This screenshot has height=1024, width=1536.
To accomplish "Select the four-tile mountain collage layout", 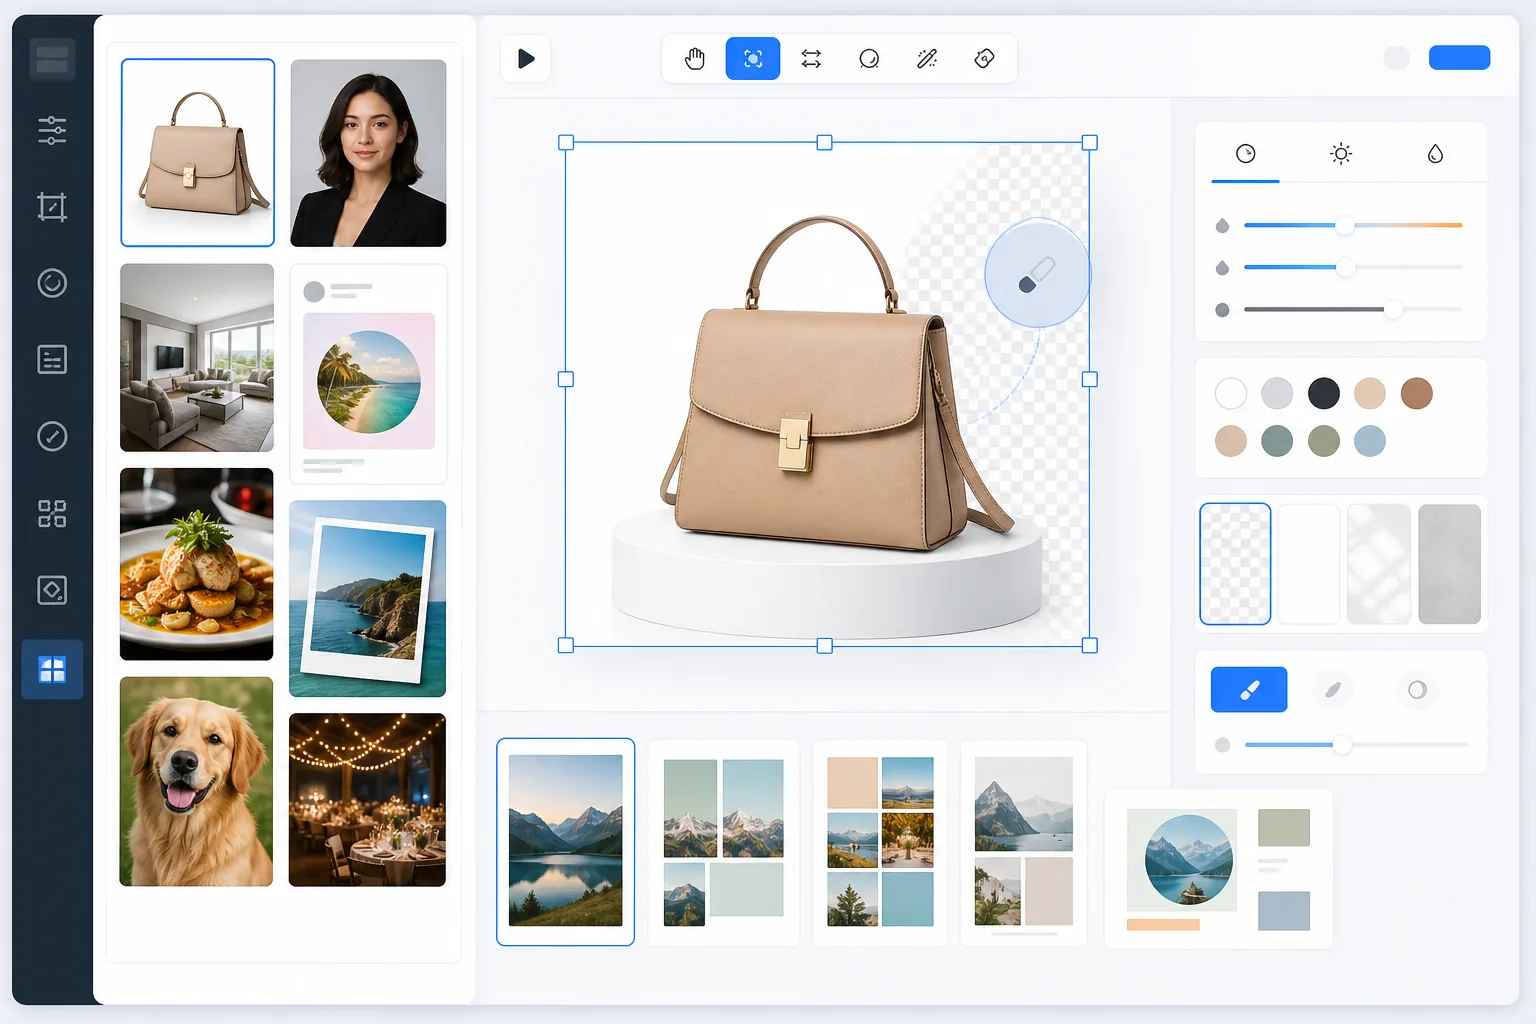I will click(724, 842).
